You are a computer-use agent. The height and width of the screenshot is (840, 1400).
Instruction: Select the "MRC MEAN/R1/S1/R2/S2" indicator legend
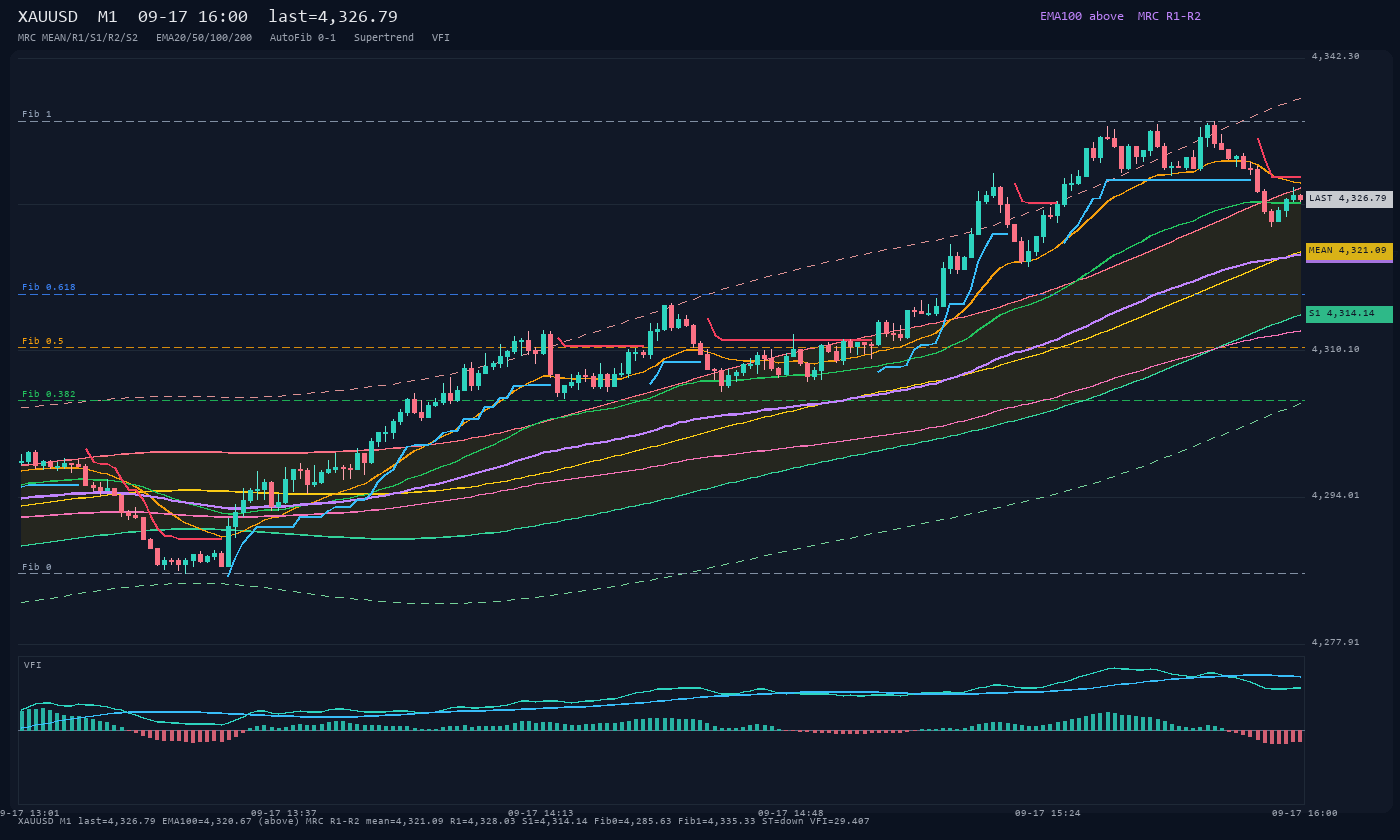(x=78, y=37)
